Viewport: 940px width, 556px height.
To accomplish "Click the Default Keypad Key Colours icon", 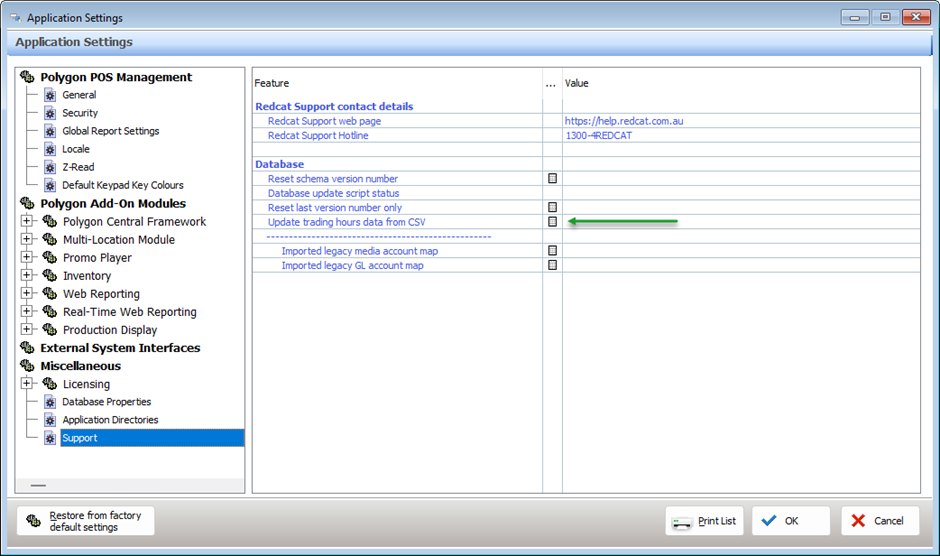I will [50, 185].
